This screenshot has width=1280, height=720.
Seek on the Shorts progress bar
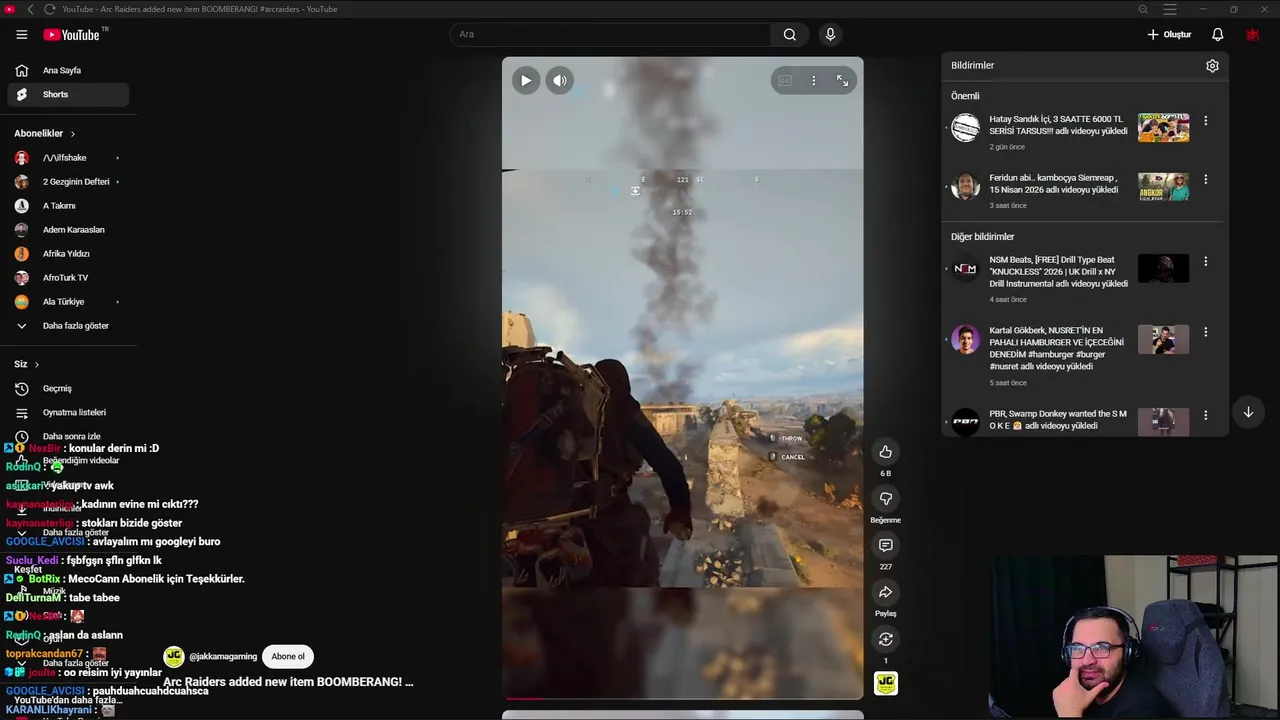point(682,698)
